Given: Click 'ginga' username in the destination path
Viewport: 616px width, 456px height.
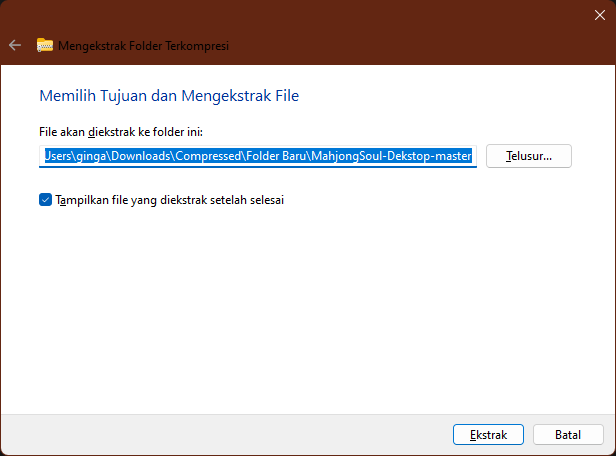Looking at the screenshot, I should tap(92, 156).
